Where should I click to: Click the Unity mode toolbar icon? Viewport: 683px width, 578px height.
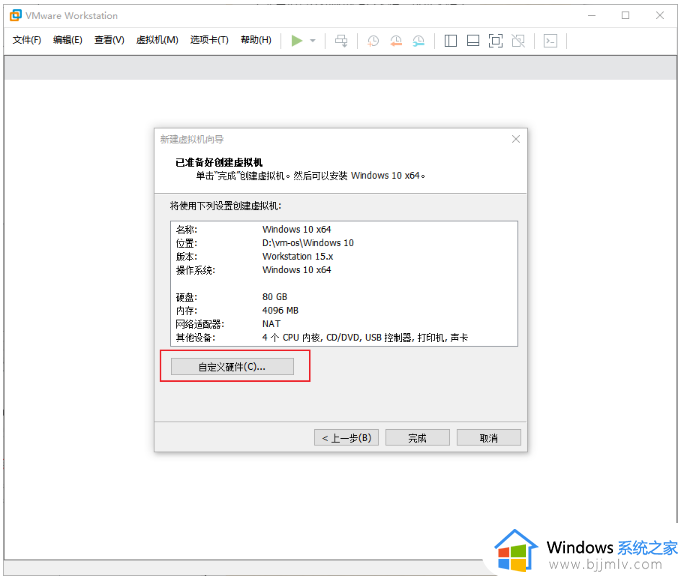[x=518, y=41]
